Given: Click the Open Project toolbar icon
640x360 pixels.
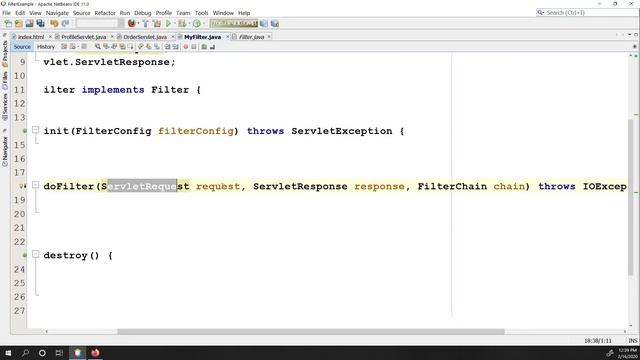Looking at the screenshot, I should pyautogui.click(x=29, y=24).
